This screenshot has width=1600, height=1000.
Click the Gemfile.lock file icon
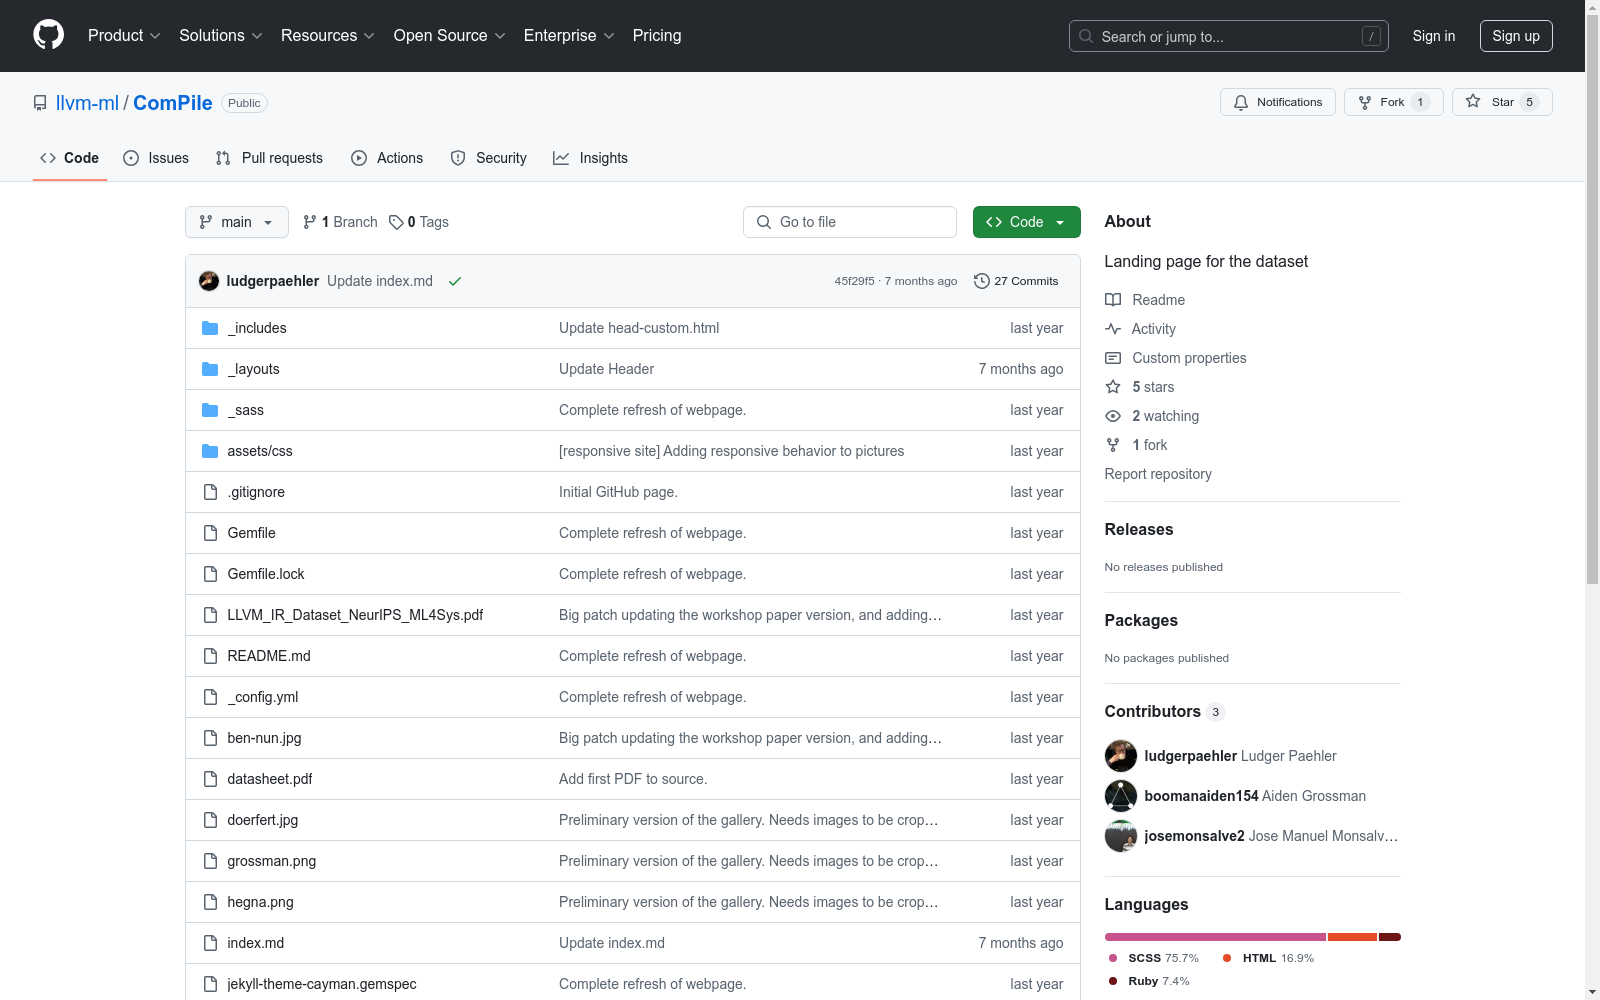(x=210, y=574)
